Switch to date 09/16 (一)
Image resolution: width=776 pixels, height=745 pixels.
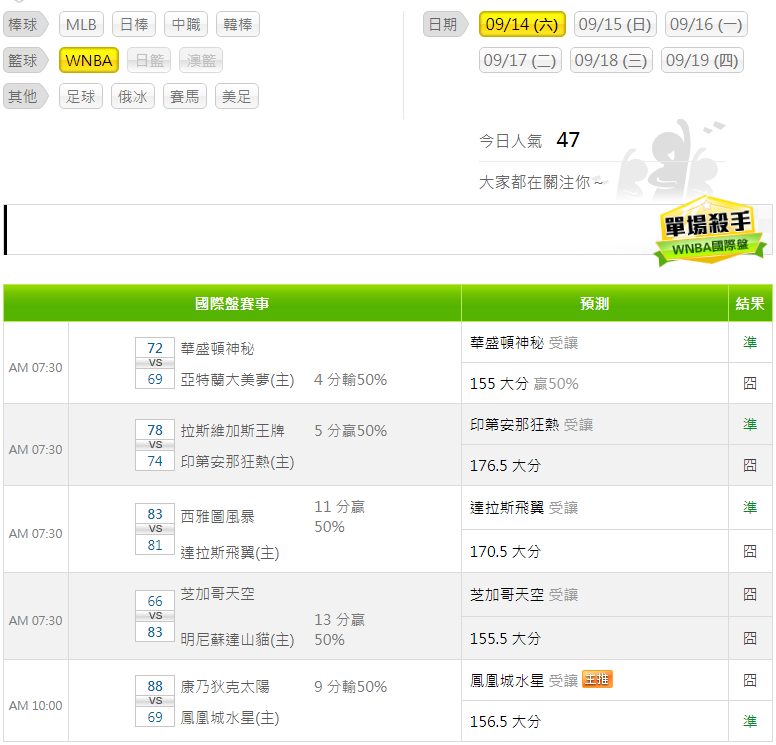pyautogui.click(x=705, y=25)
